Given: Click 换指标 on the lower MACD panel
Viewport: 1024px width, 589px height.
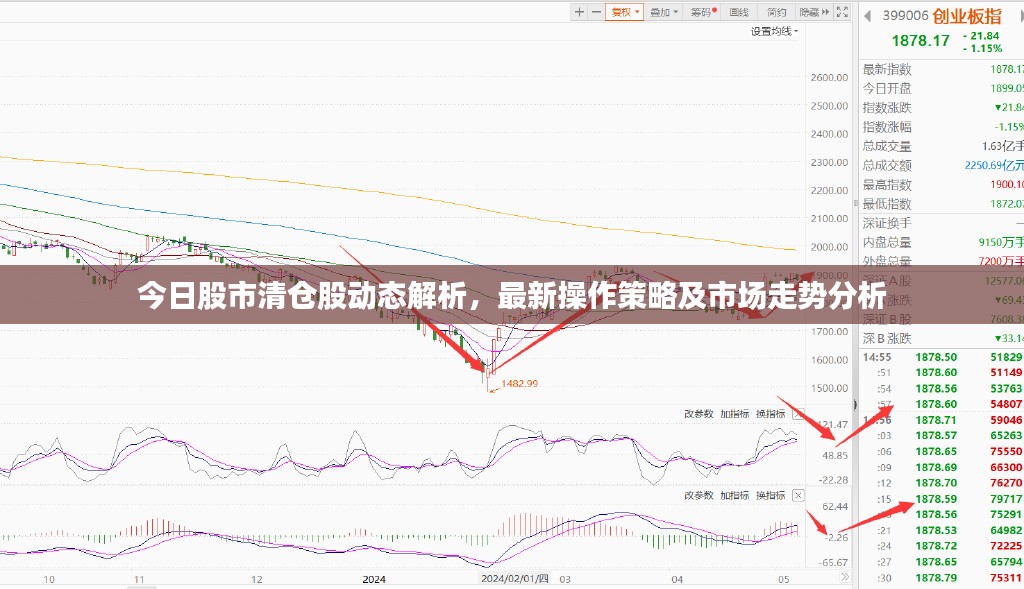Looking at the screenshot, I should 770,496.
